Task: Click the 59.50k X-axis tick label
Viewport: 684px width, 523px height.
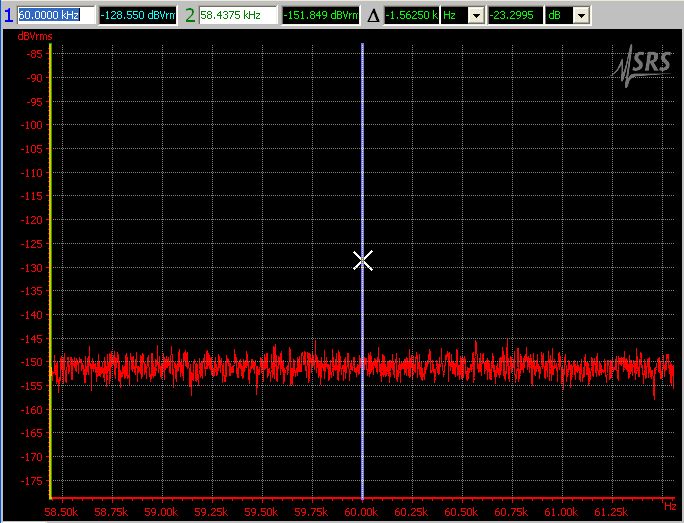Action: pyautogui.click(x=261, y=512)
